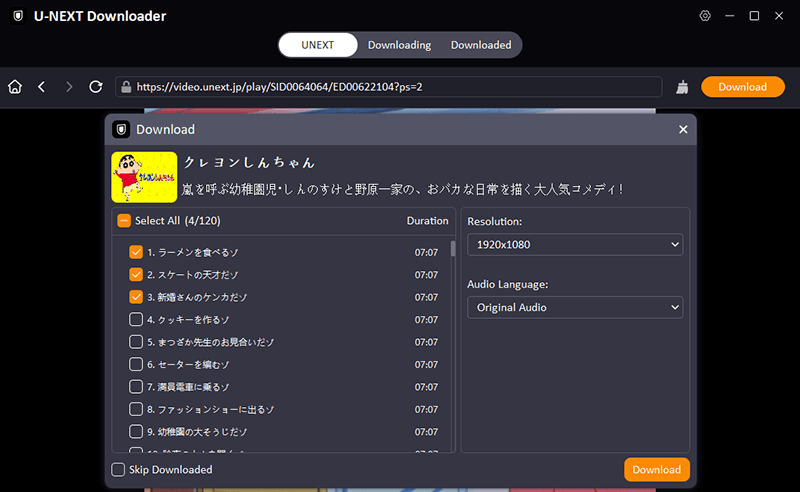Reload the page with the refresh icon
The width and height of the screenshot is (800, 492).
96,87
